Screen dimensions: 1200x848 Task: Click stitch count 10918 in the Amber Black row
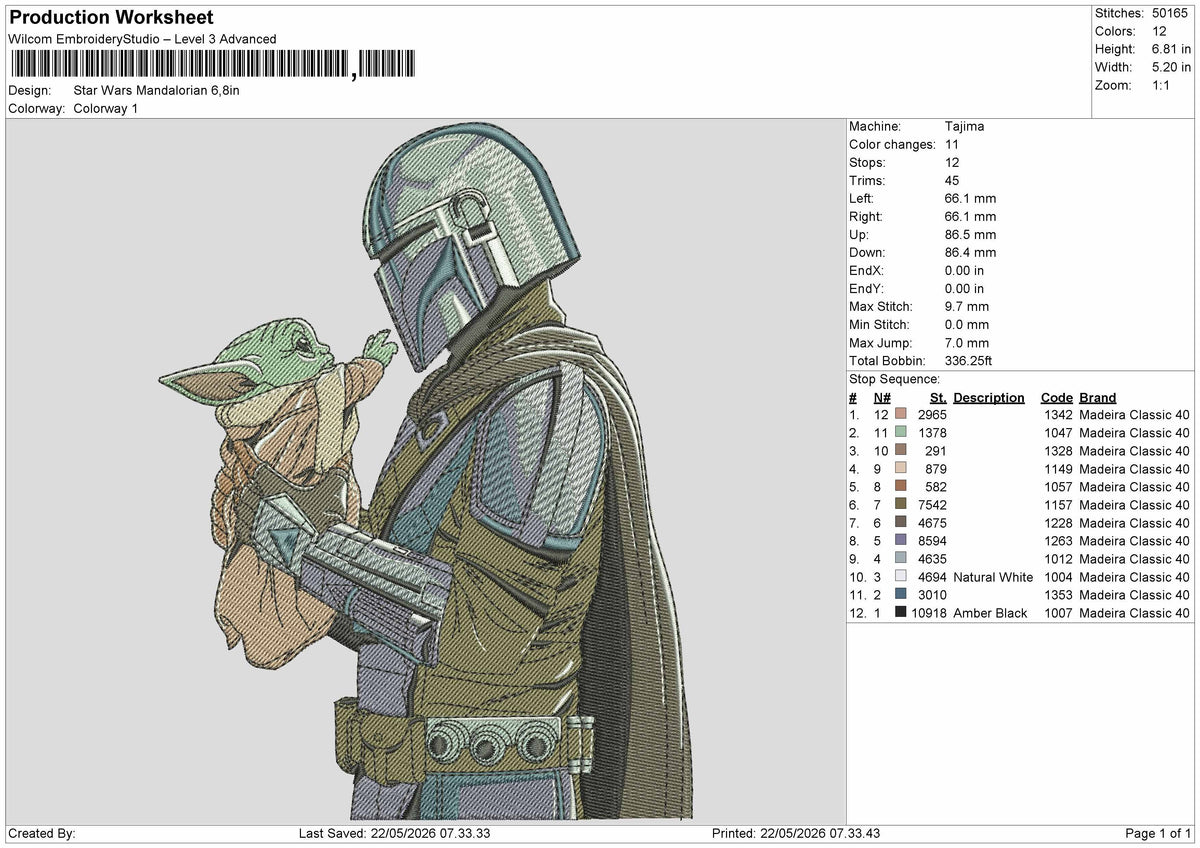[927, 613]
